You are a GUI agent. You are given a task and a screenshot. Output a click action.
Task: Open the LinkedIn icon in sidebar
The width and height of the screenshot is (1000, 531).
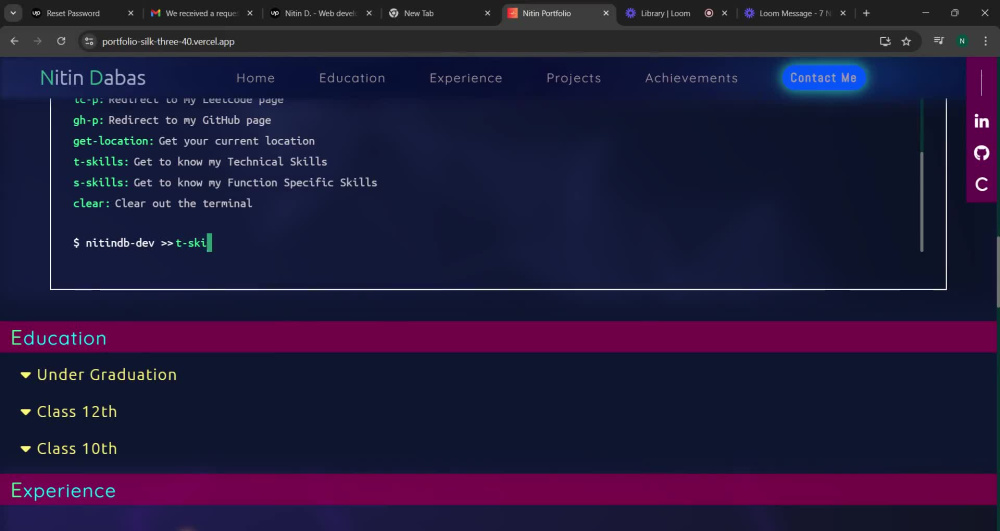[x=982, y=121]
